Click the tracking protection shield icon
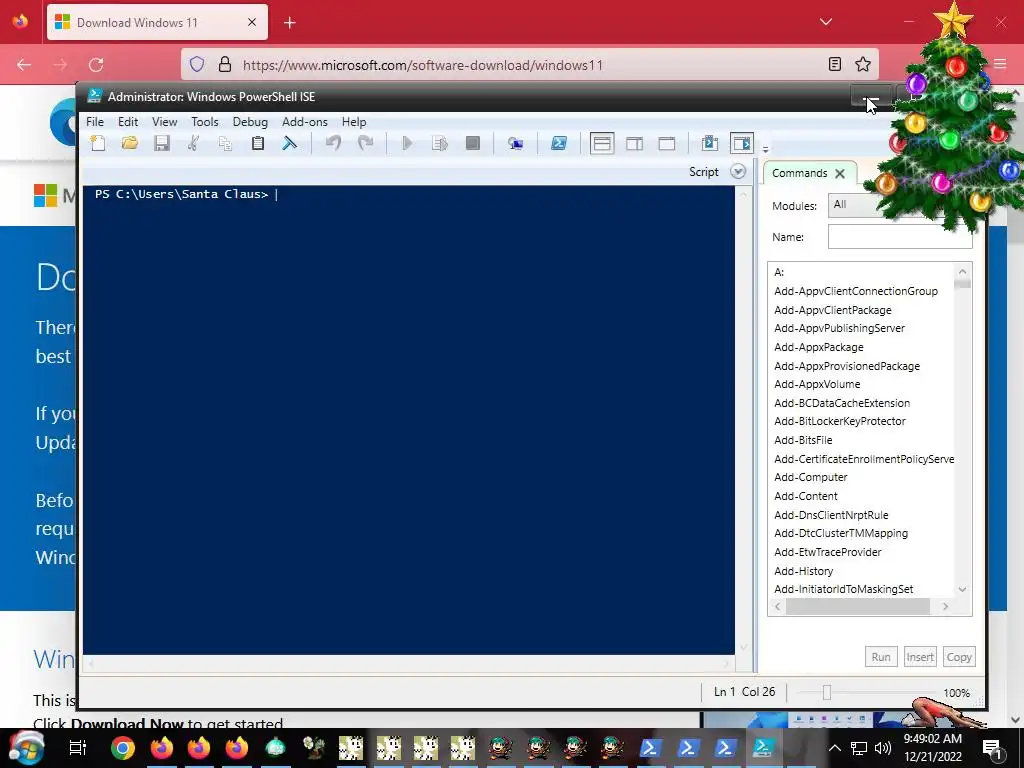Viewport: 1024px width, 768px height. click(197, 64)
